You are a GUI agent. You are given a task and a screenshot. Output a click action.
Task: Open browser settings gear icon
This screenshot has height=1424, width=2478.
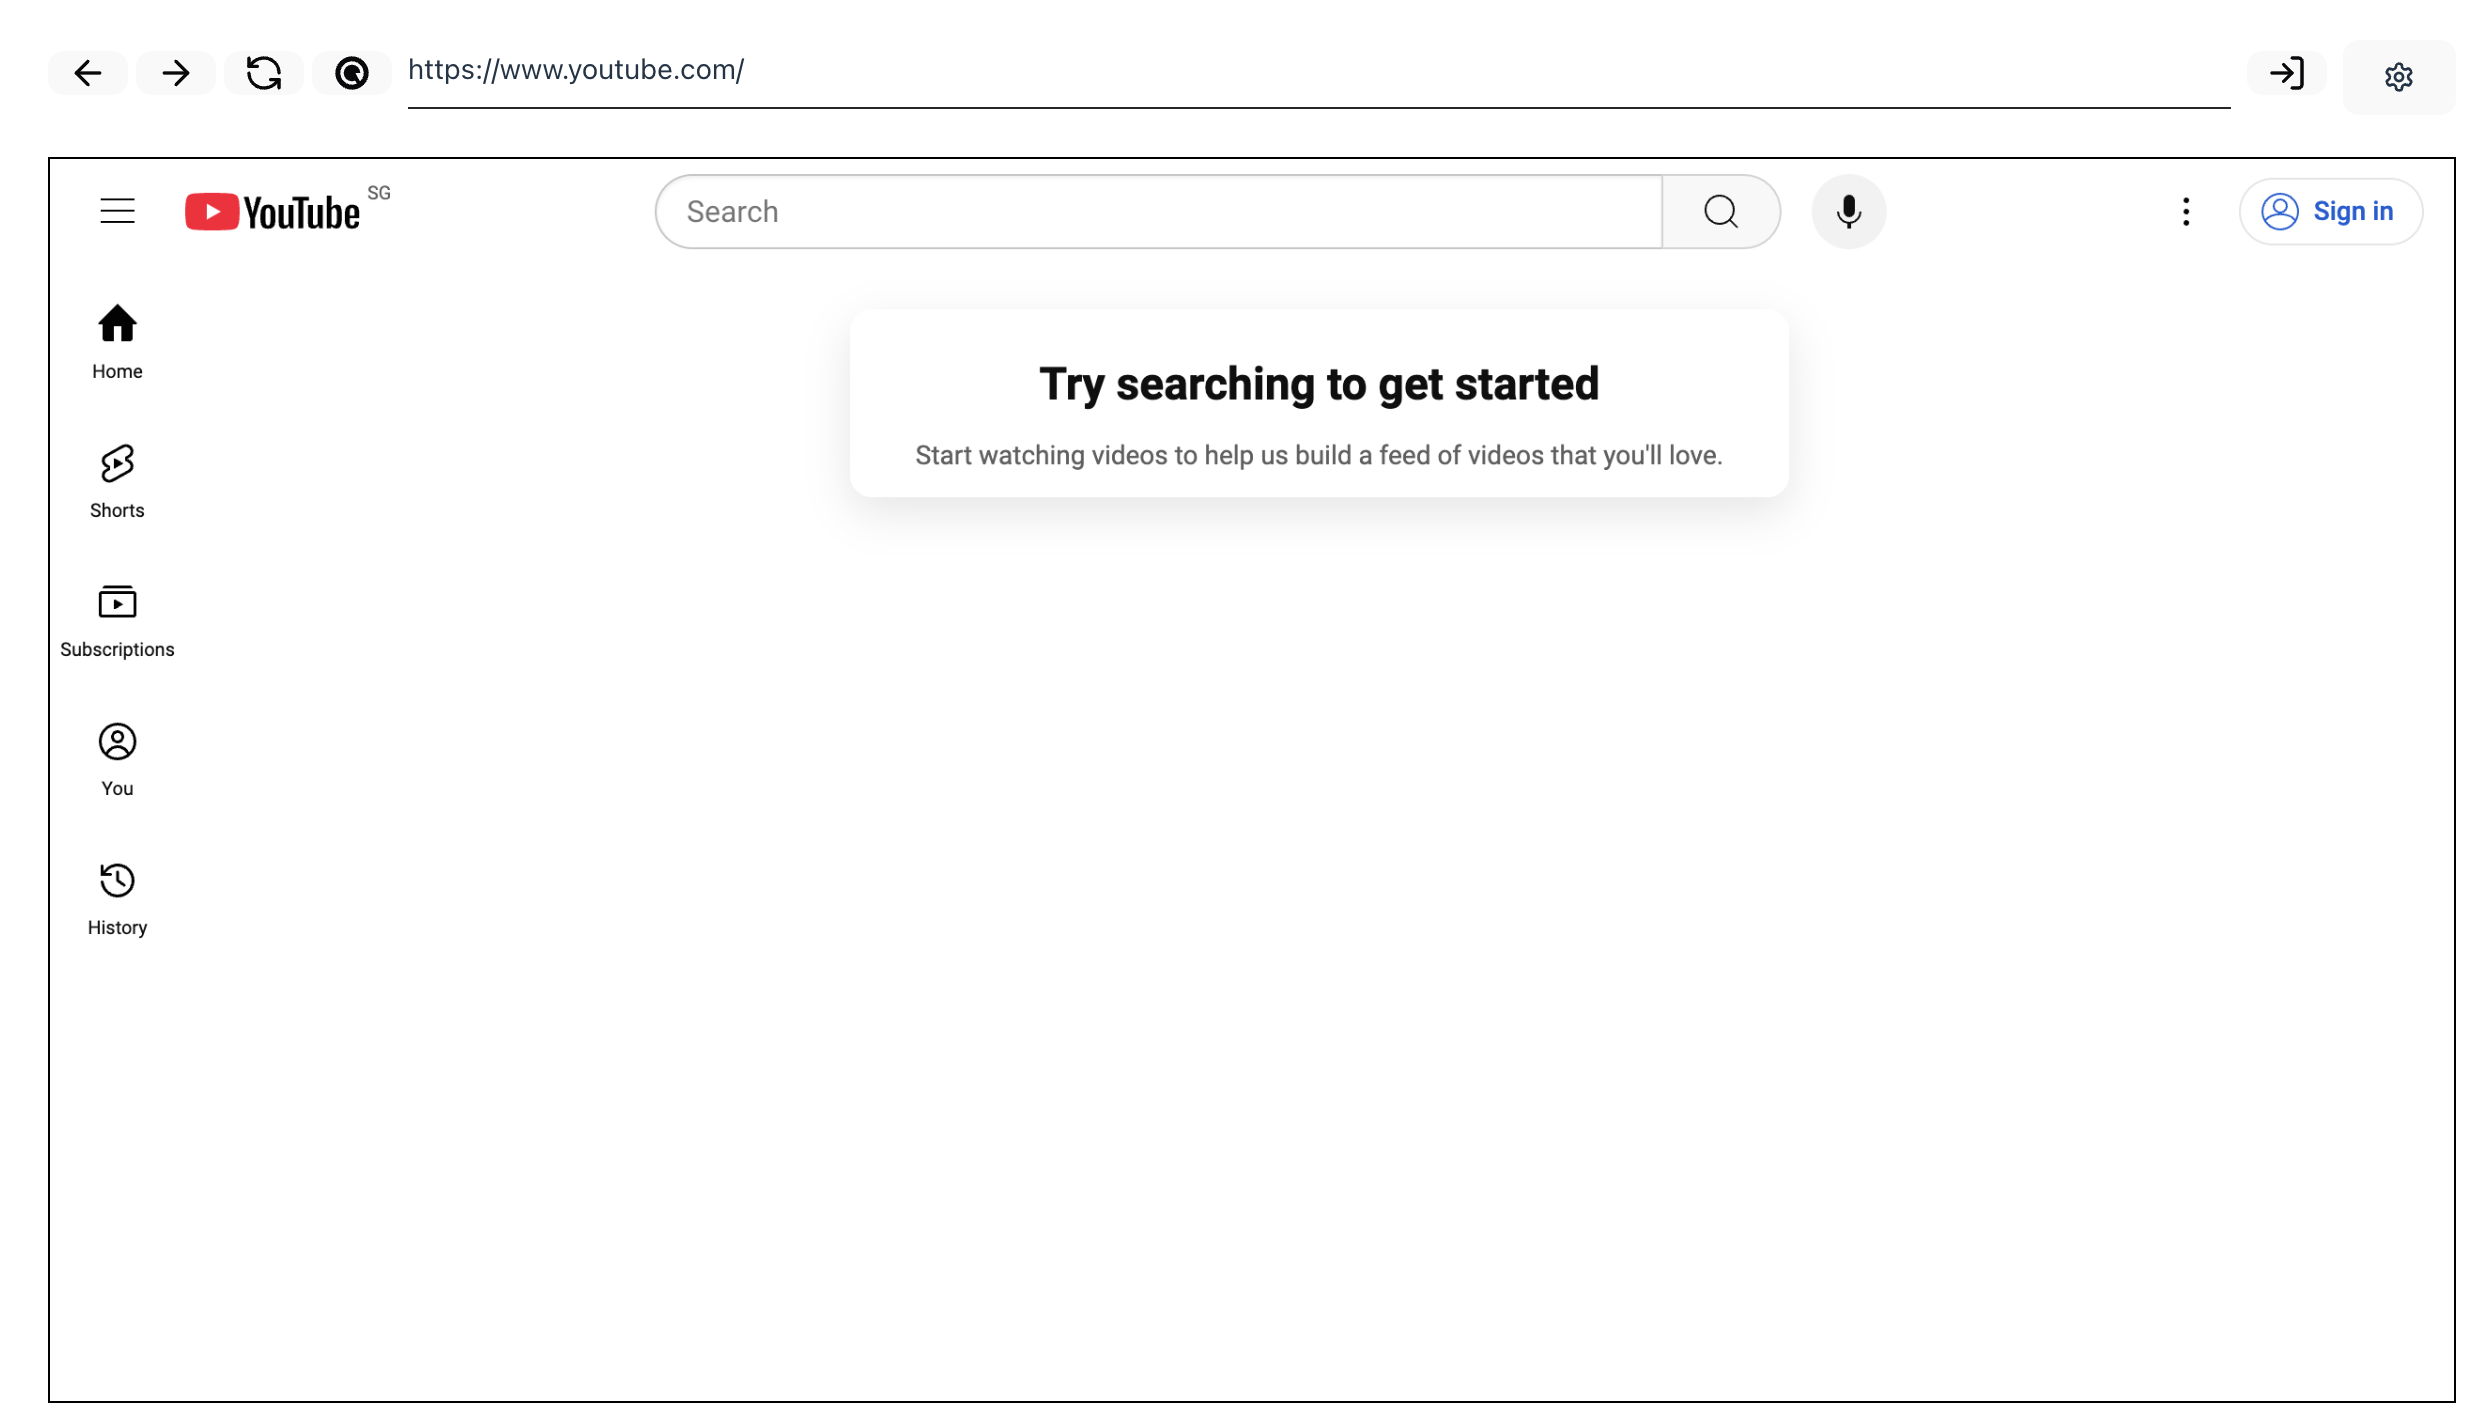point(2398,77)
